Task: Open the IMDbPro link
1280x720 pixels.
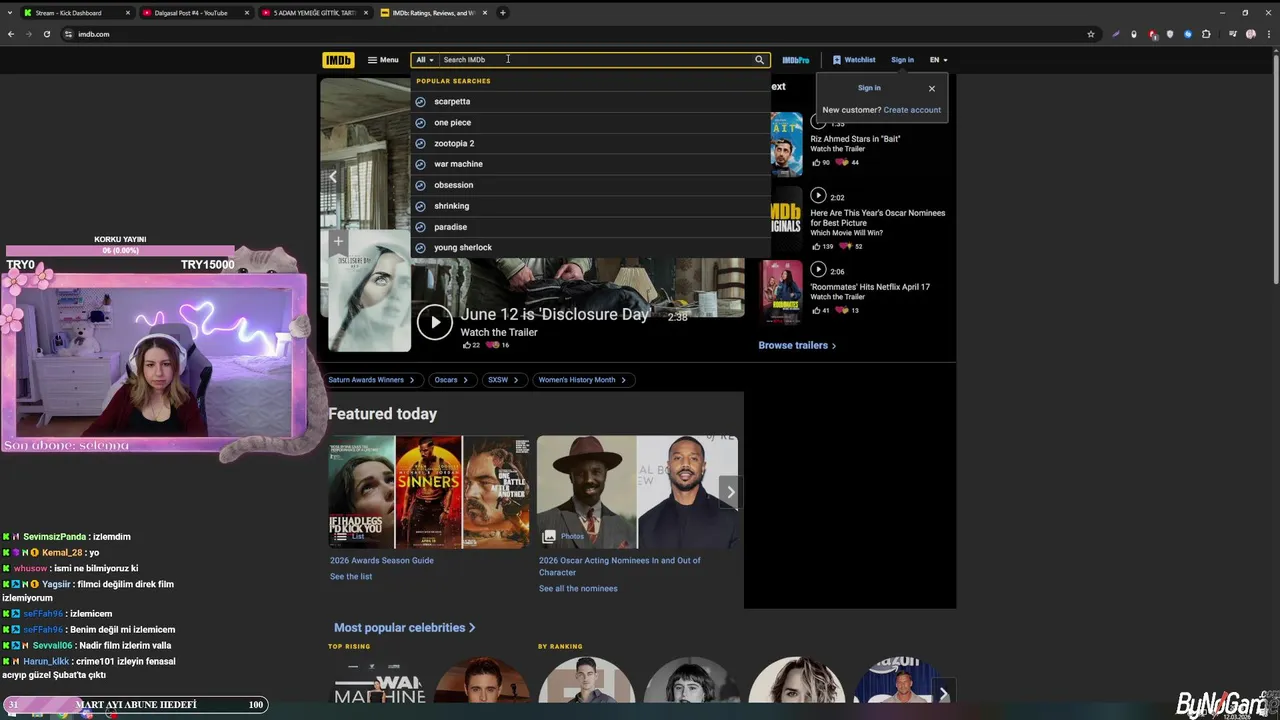Action: pyautogui.click(x=796, y=60)
